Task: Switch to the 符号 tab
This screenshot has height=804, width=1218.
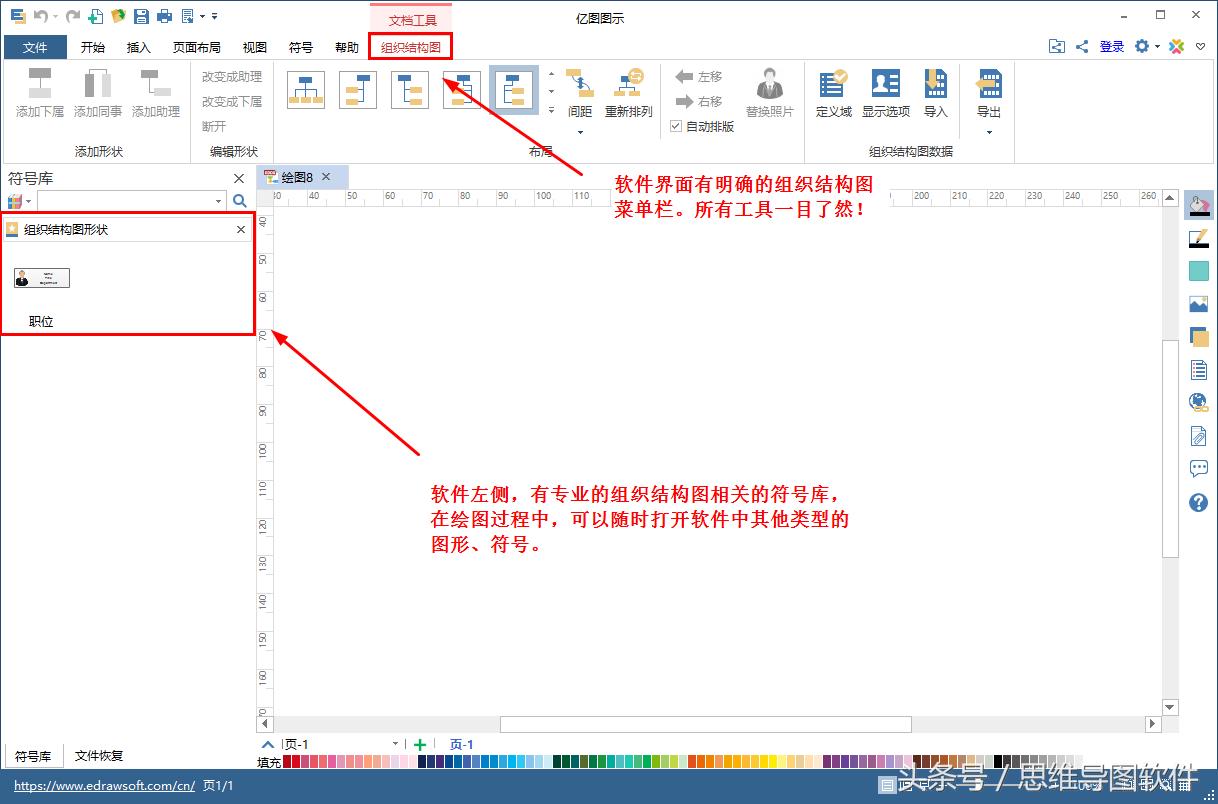Action: point(301,47)
